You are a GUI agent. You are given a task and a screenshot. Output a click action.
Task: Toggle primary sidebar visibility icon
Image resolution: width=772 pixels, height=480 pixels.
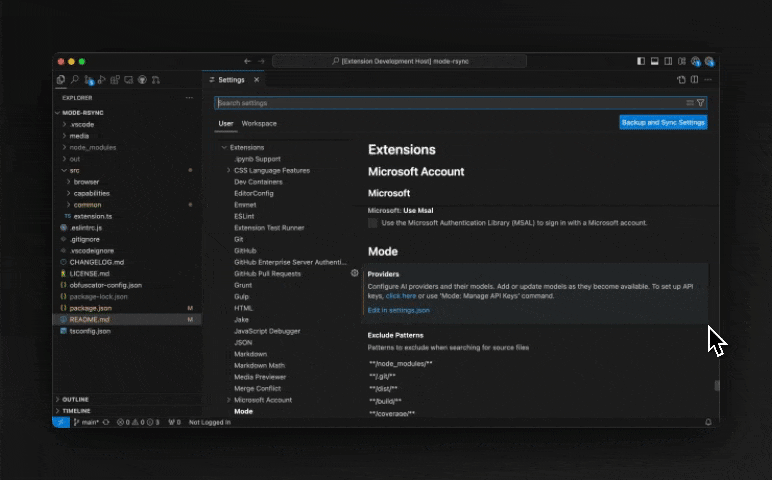coord(641,62)
